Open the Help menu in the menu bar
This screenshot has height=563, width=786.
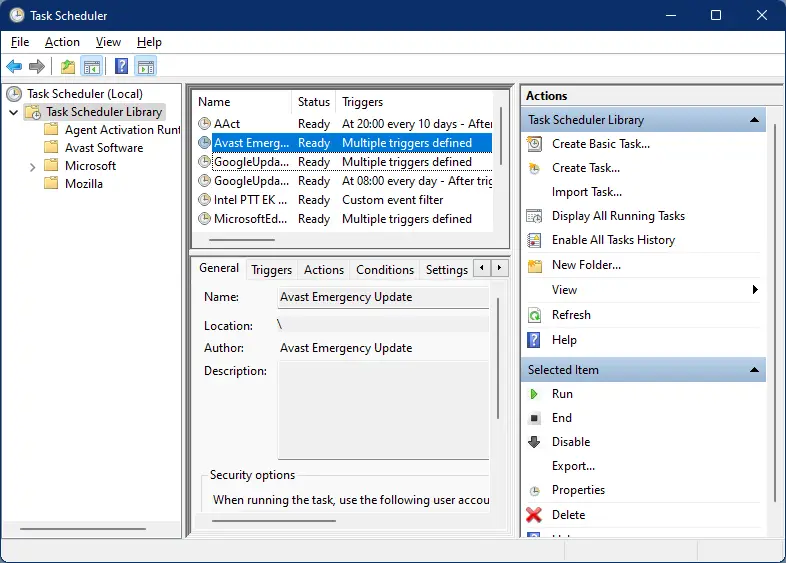pyautogui.click(x=149, y=42)
